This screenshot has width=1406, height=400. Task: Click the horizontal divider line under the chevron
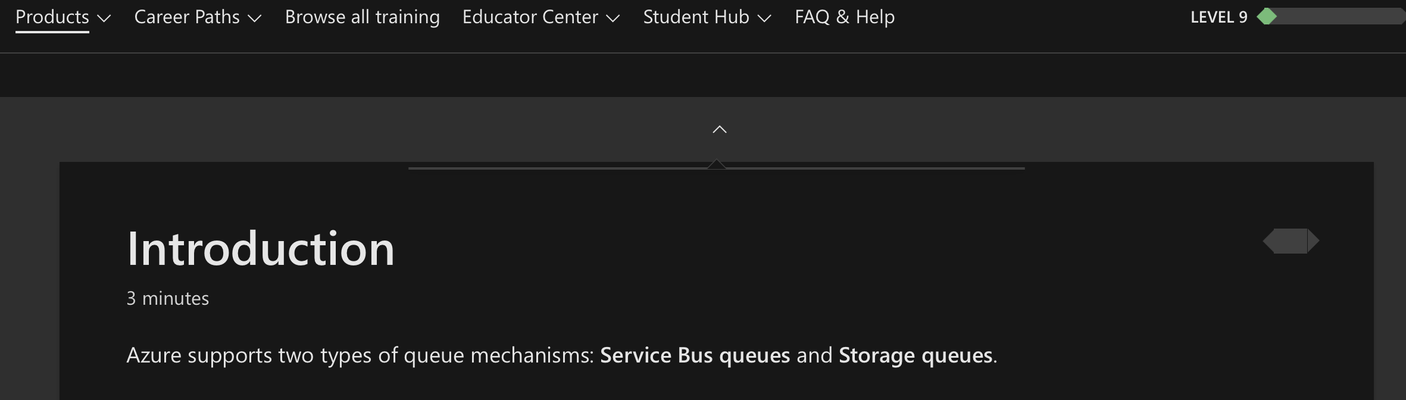click(x=717, y=168)
